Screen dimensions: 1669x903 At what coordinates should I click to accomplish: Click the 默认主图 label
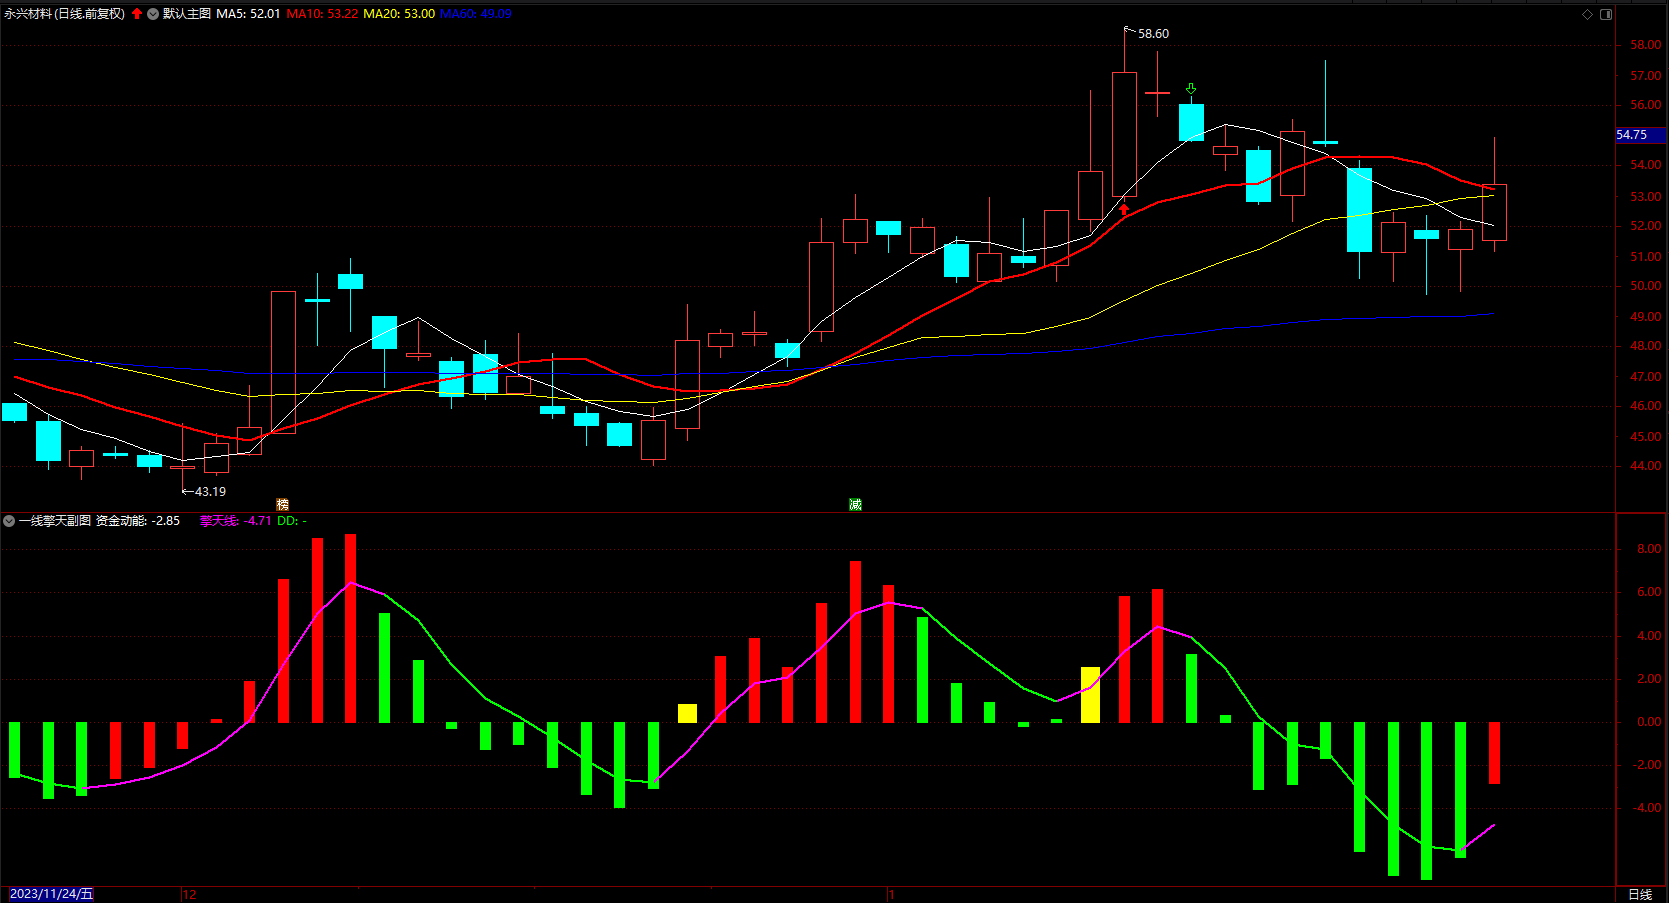(x=187, y=14)
